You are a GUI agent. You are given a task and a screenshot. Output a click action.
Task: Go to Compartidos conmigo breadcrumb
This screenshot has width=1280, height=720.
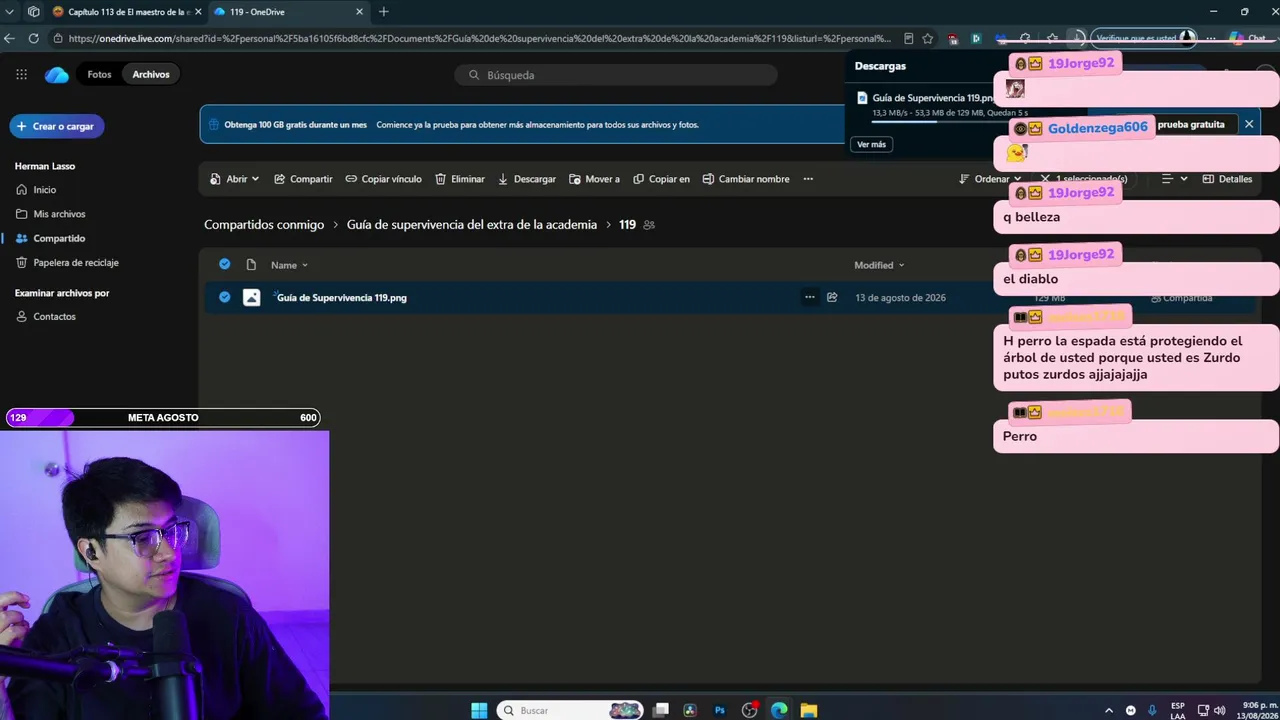pos(264,225)
